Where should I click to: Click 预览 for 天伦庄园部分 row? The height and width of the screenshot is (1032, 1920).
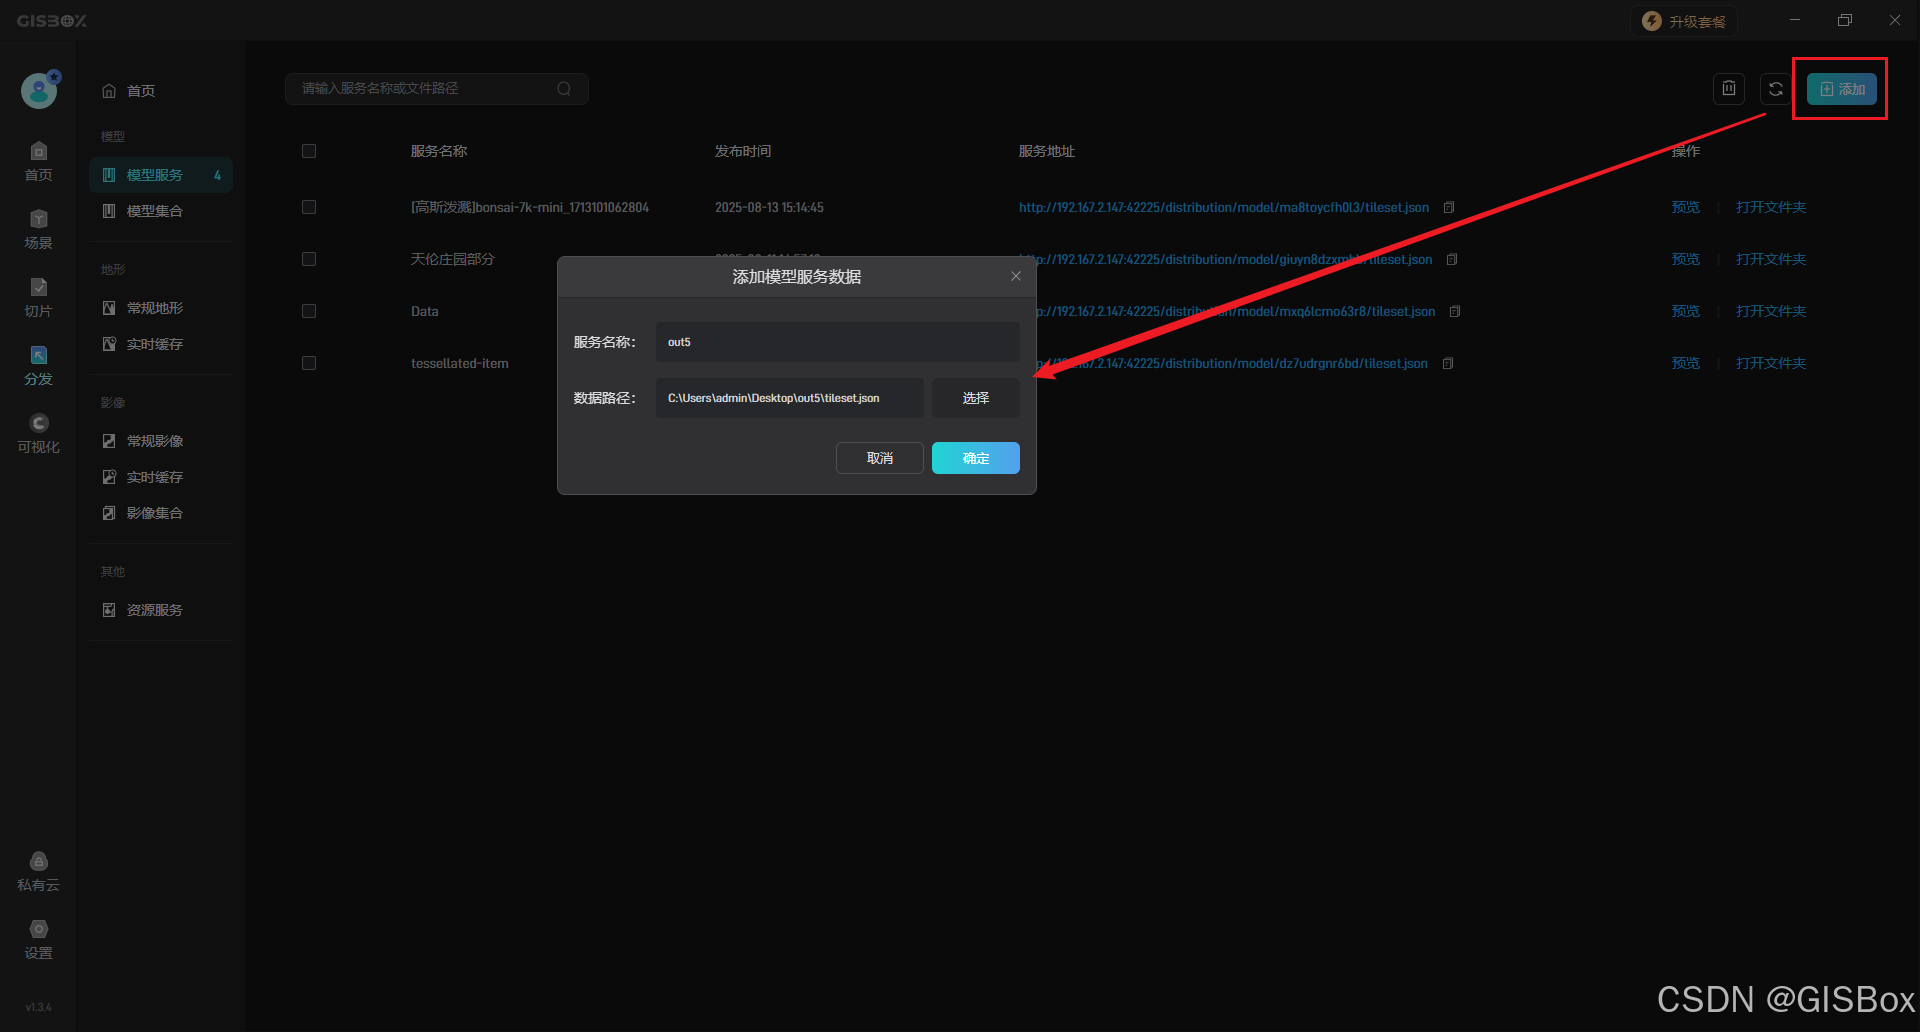(x=1686, y=259)
